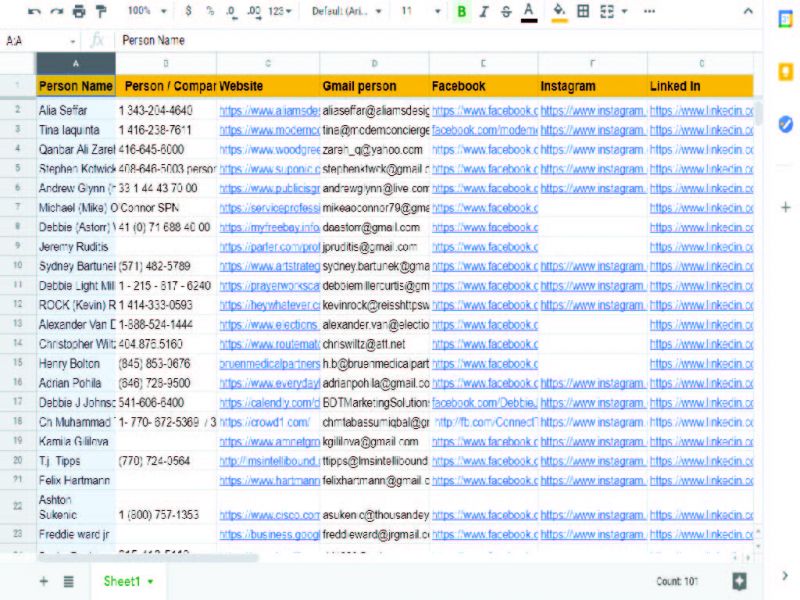Click the Undo icon in toolbar
This screenshot has height=600, width=800.
tap(35, 11)
